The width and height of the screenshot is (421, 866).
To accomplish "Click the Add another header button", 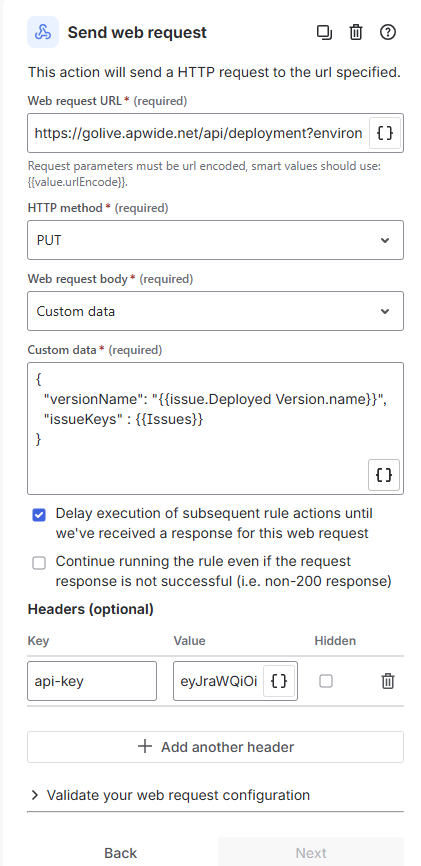I will (215, 747).
